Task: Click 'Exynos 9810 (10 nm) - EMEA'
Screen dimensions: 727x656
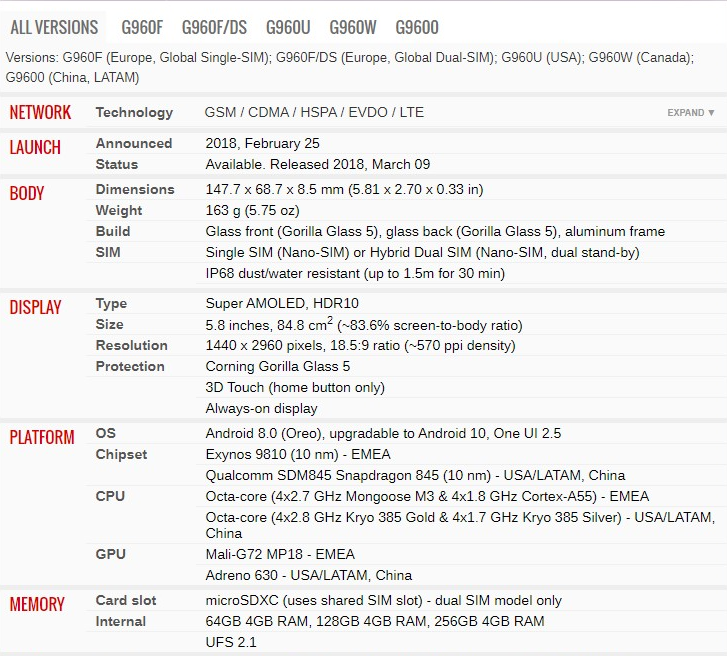Action: click(x=298, y=454)
